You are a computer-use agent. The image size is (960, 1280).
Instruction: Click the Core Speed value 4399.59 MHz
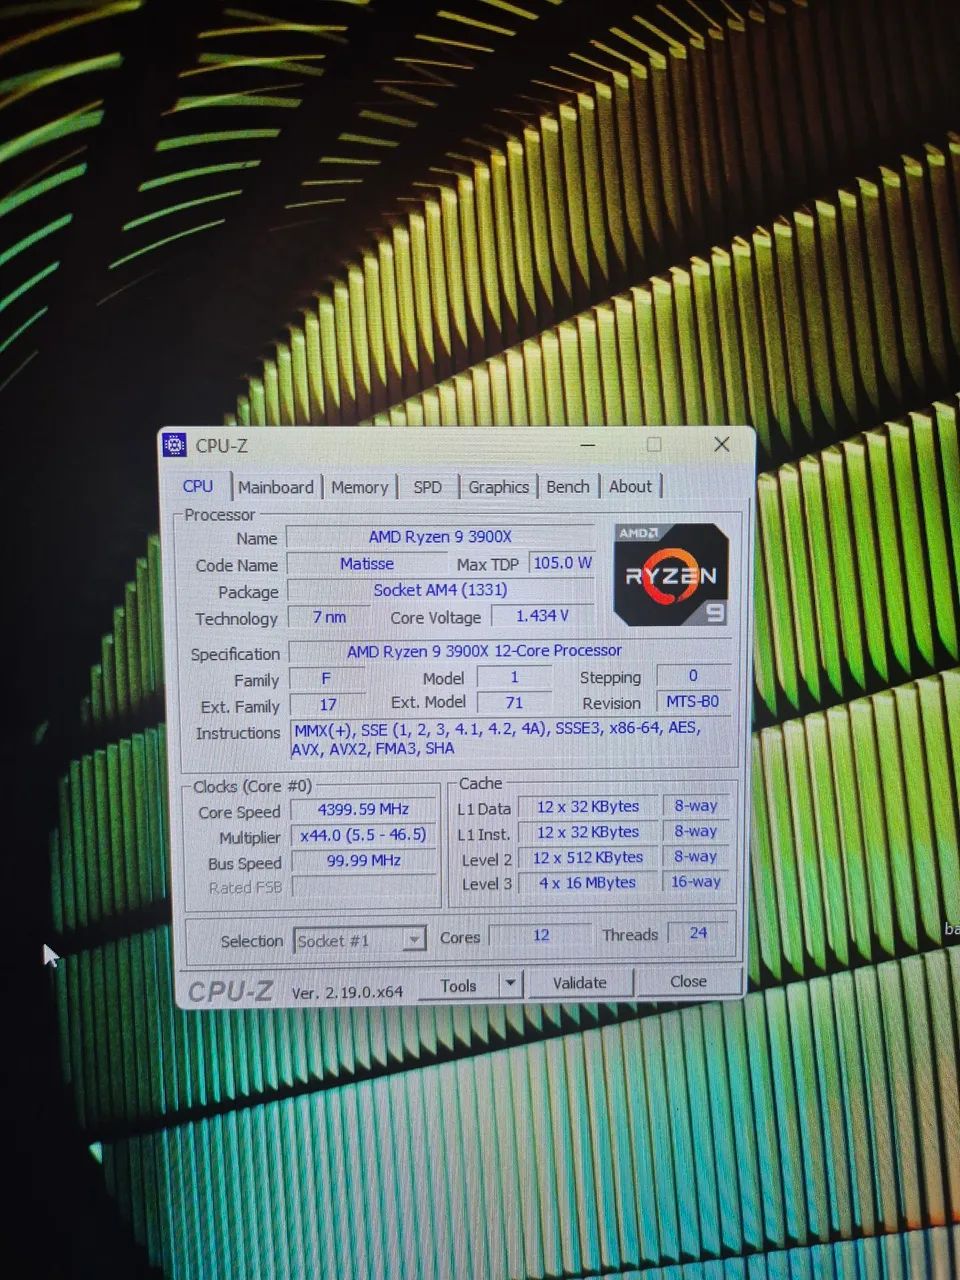point(363,809)
